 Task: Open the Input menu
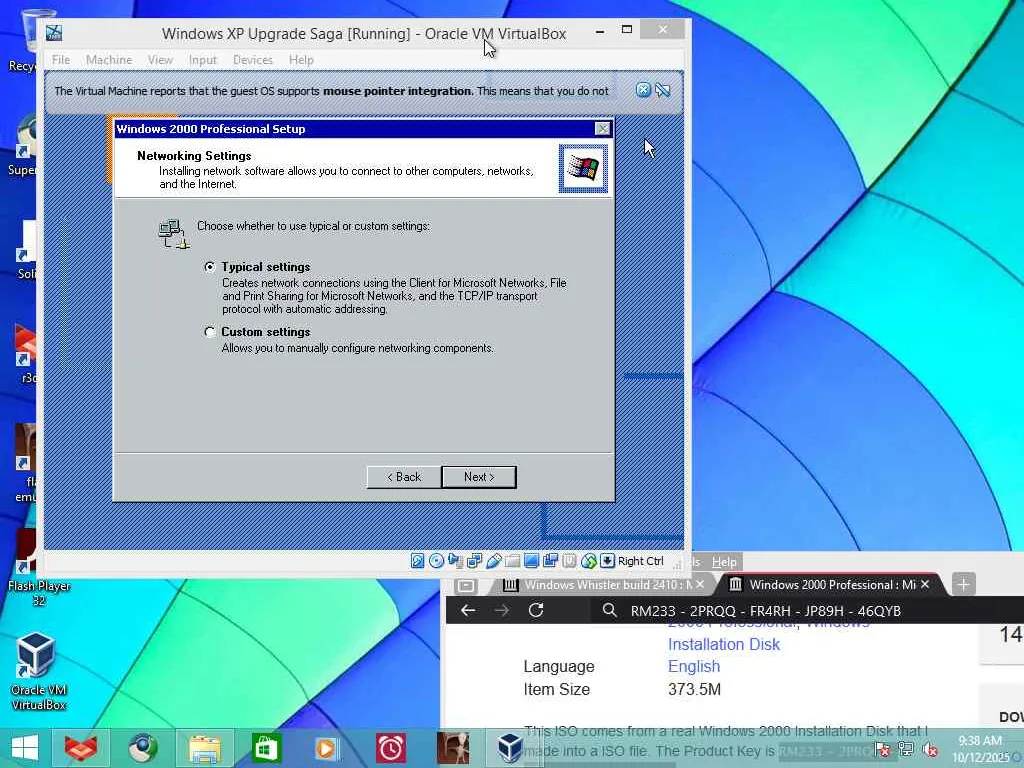click(202, 59)
